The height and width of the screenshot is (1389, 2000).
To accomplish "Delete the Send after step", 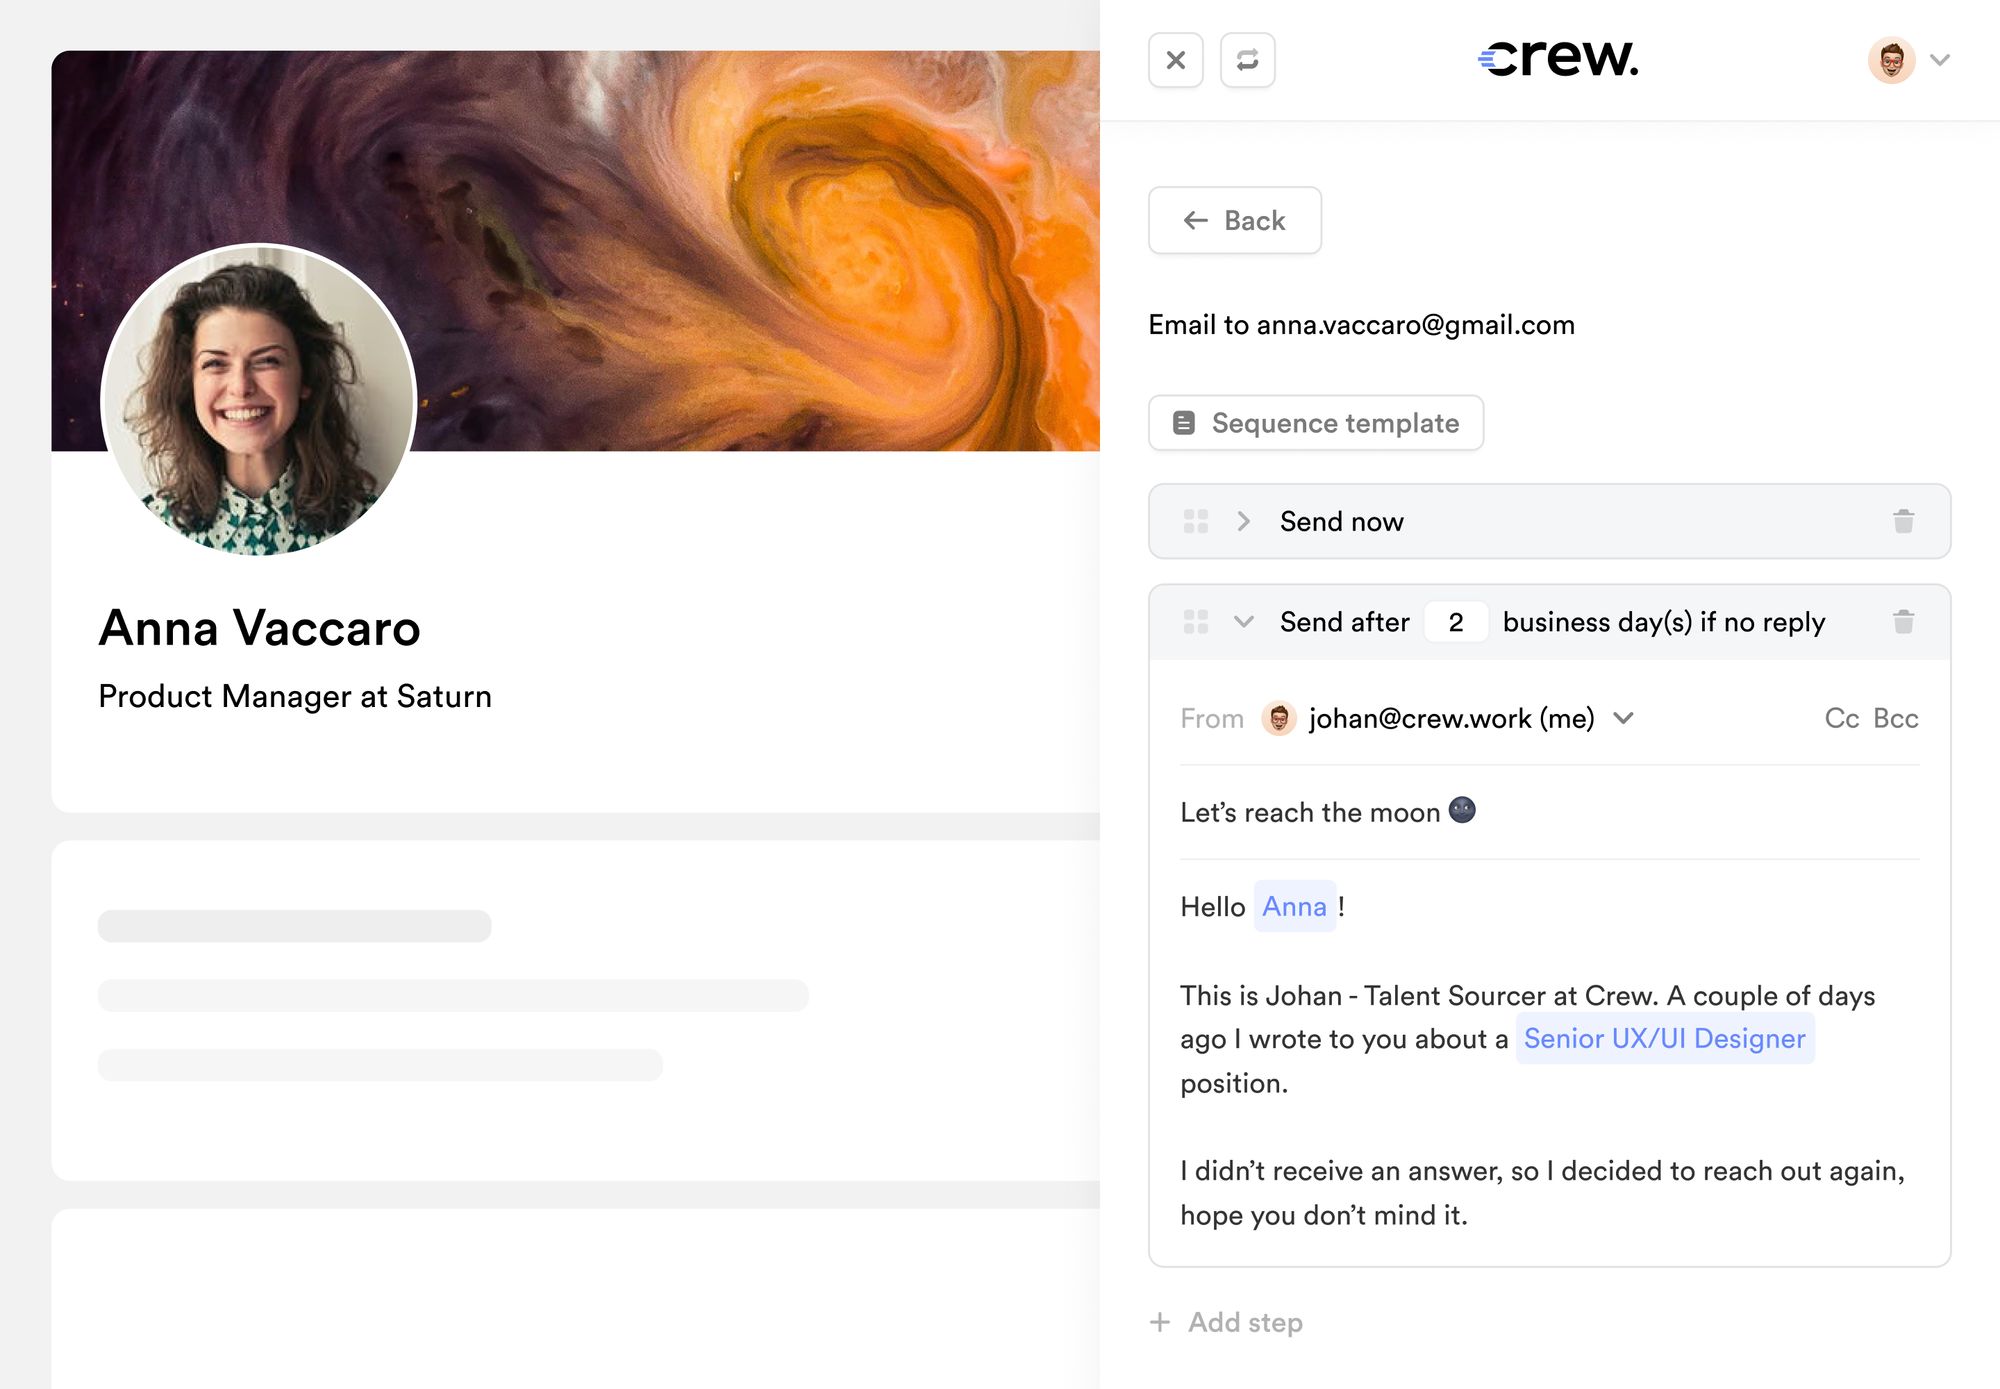I will click(x=1903, y=622).
